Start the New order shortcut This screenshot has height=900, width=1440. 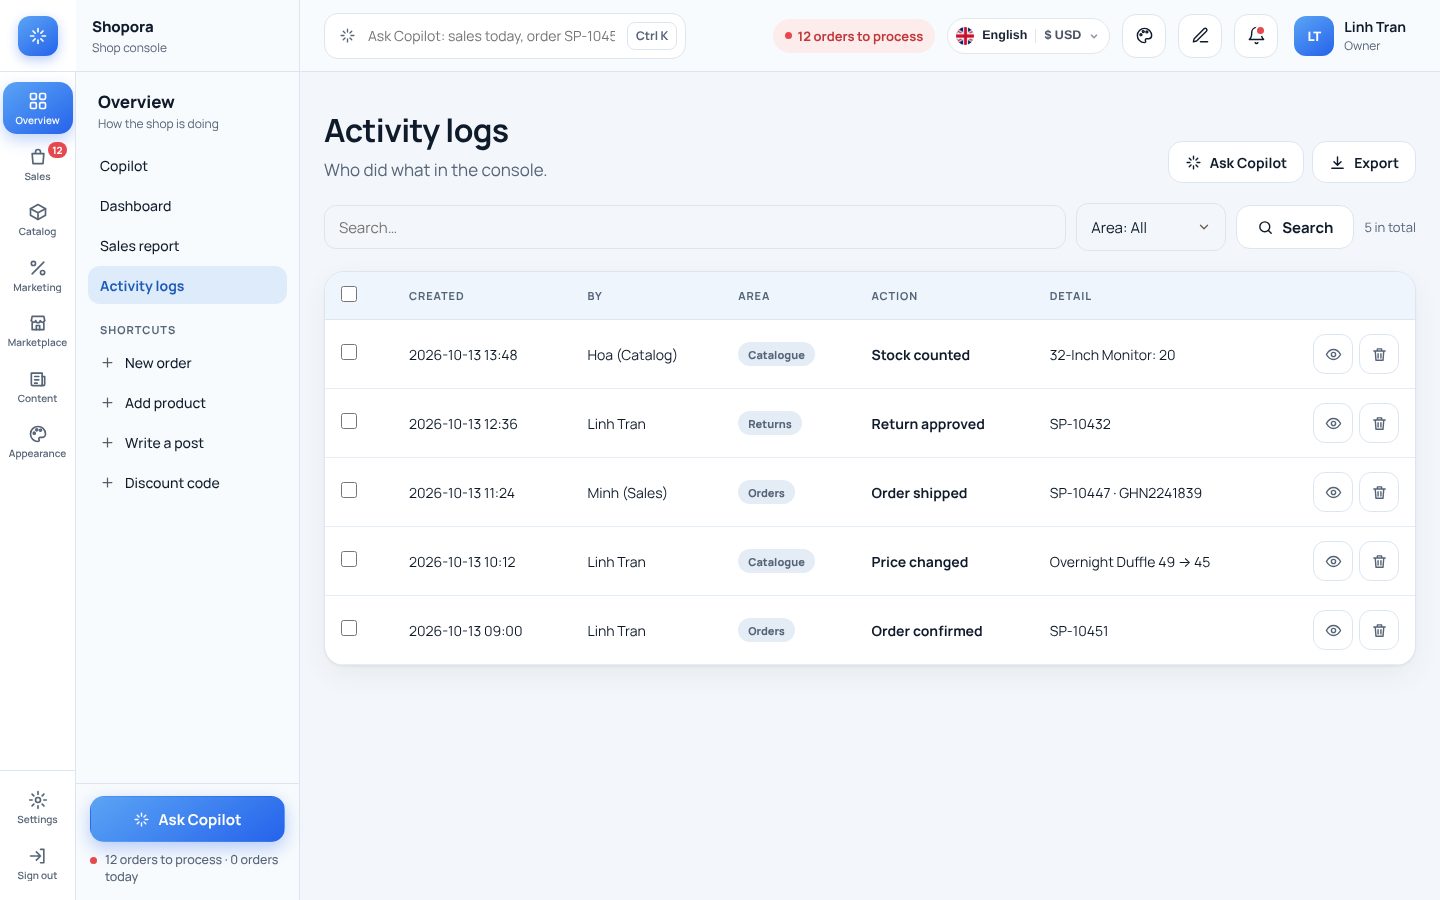187,363
